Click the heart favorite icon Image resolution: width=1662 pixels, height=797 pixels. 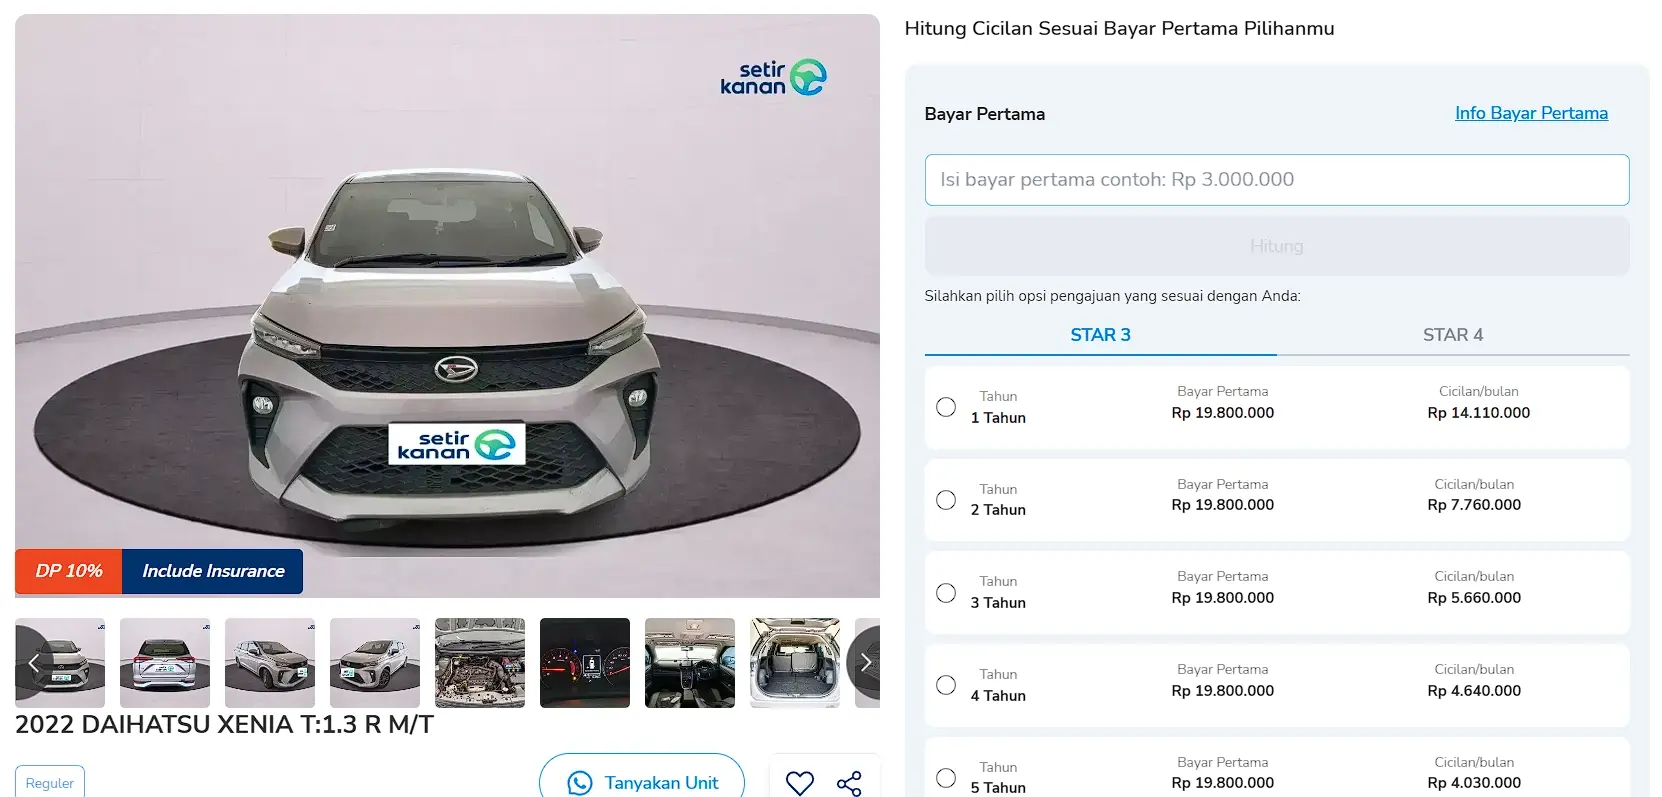pos(800,783)
